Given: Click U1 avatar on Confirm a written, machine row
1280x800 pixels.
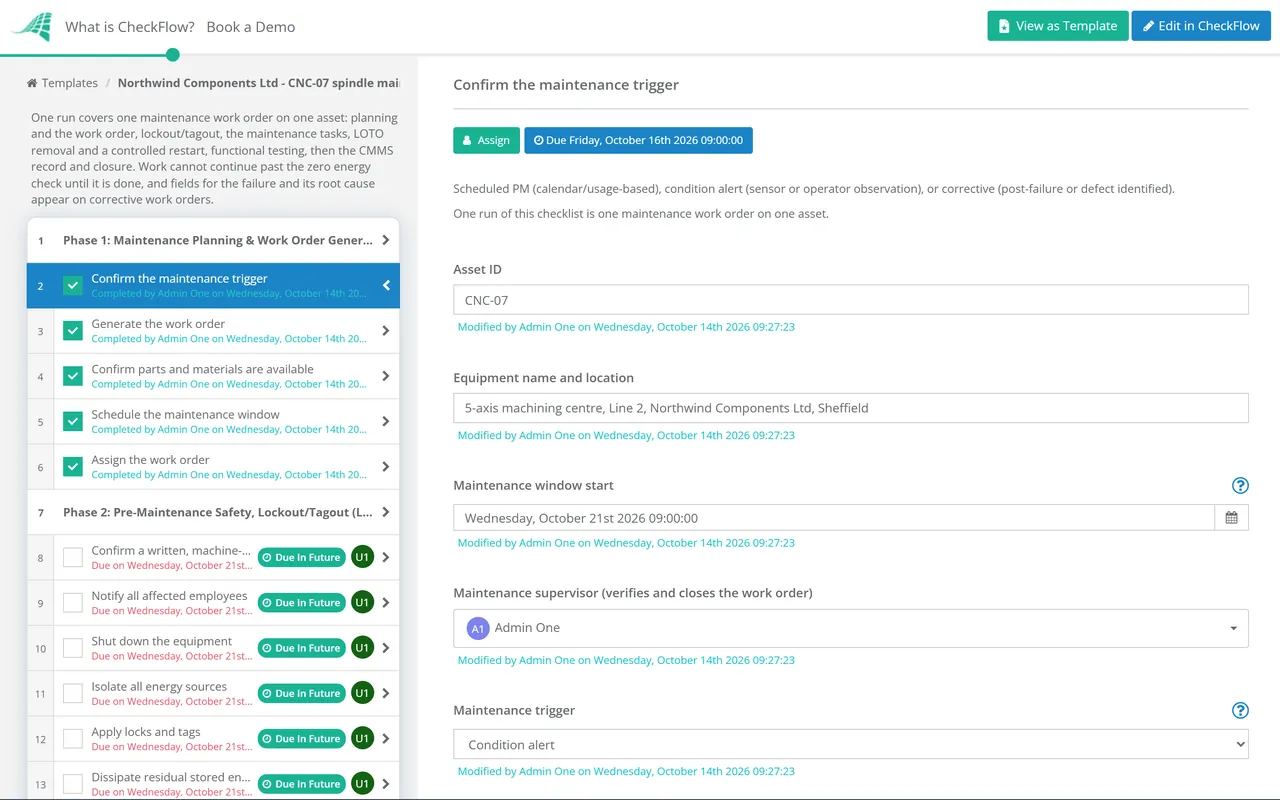Looking at the screenshot, I should (x=362, y=558).
